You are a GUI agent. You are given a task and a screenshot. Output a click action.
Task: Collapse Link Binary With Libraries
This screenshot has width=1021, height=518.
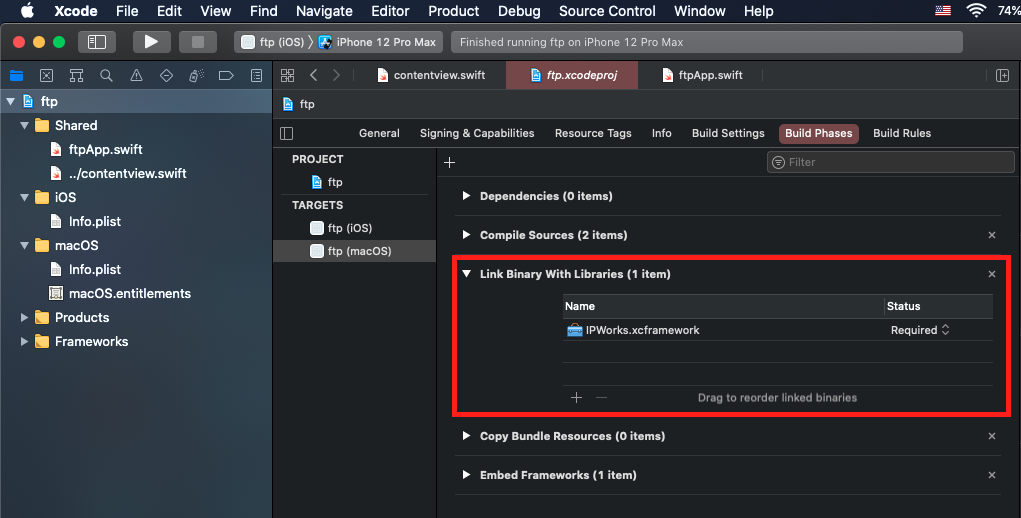[x=466, y=274]
